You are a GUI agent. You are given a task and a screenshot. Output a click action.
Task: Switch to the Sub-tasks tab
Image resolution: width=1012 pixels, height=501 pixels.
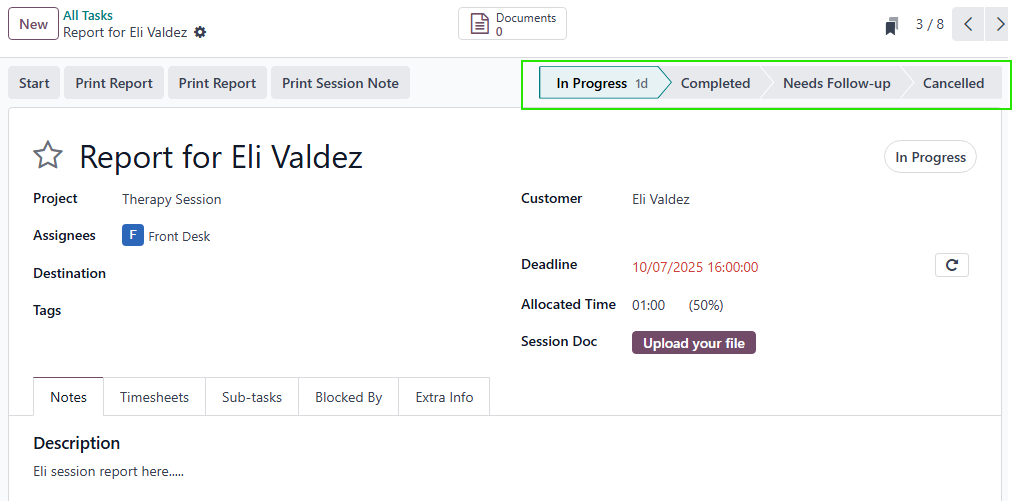pyautogui.click(x=252, y=397)
